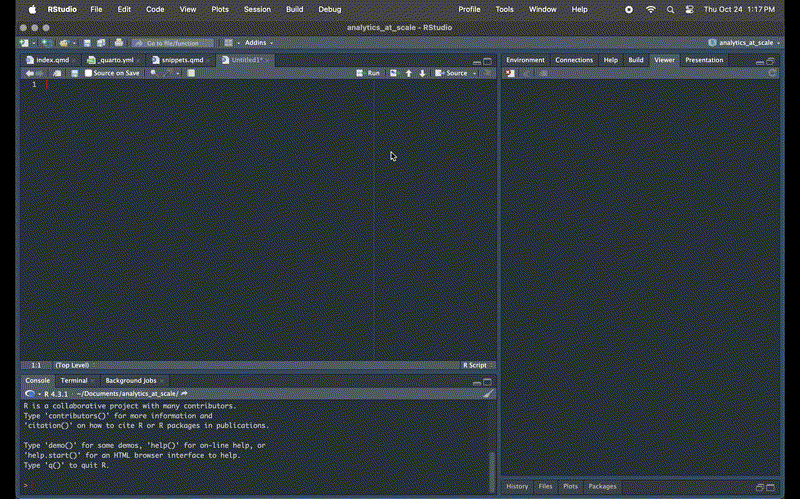Viewport: 800px width, 499px height.
Task: Click the re-run previous code icon
Action: coord(394,73)
